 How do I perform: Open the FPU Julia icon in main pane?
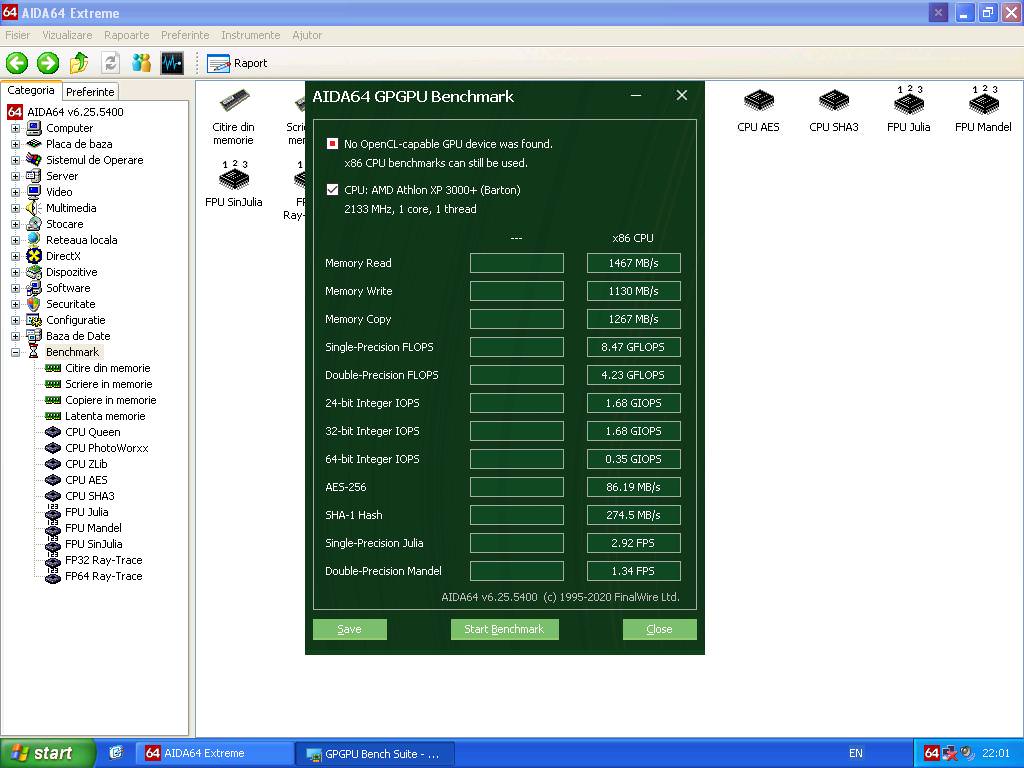pos(908,108)
